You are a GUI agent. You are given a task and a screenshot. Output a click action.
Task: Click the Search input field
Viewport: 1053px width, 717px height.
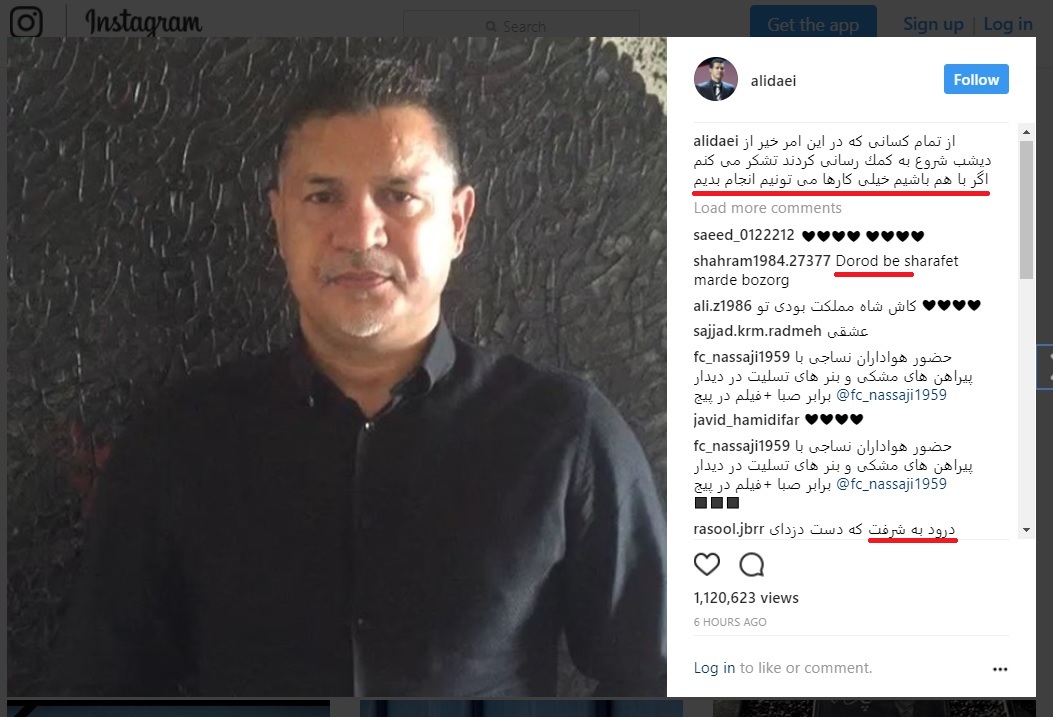tap(521, 26)
